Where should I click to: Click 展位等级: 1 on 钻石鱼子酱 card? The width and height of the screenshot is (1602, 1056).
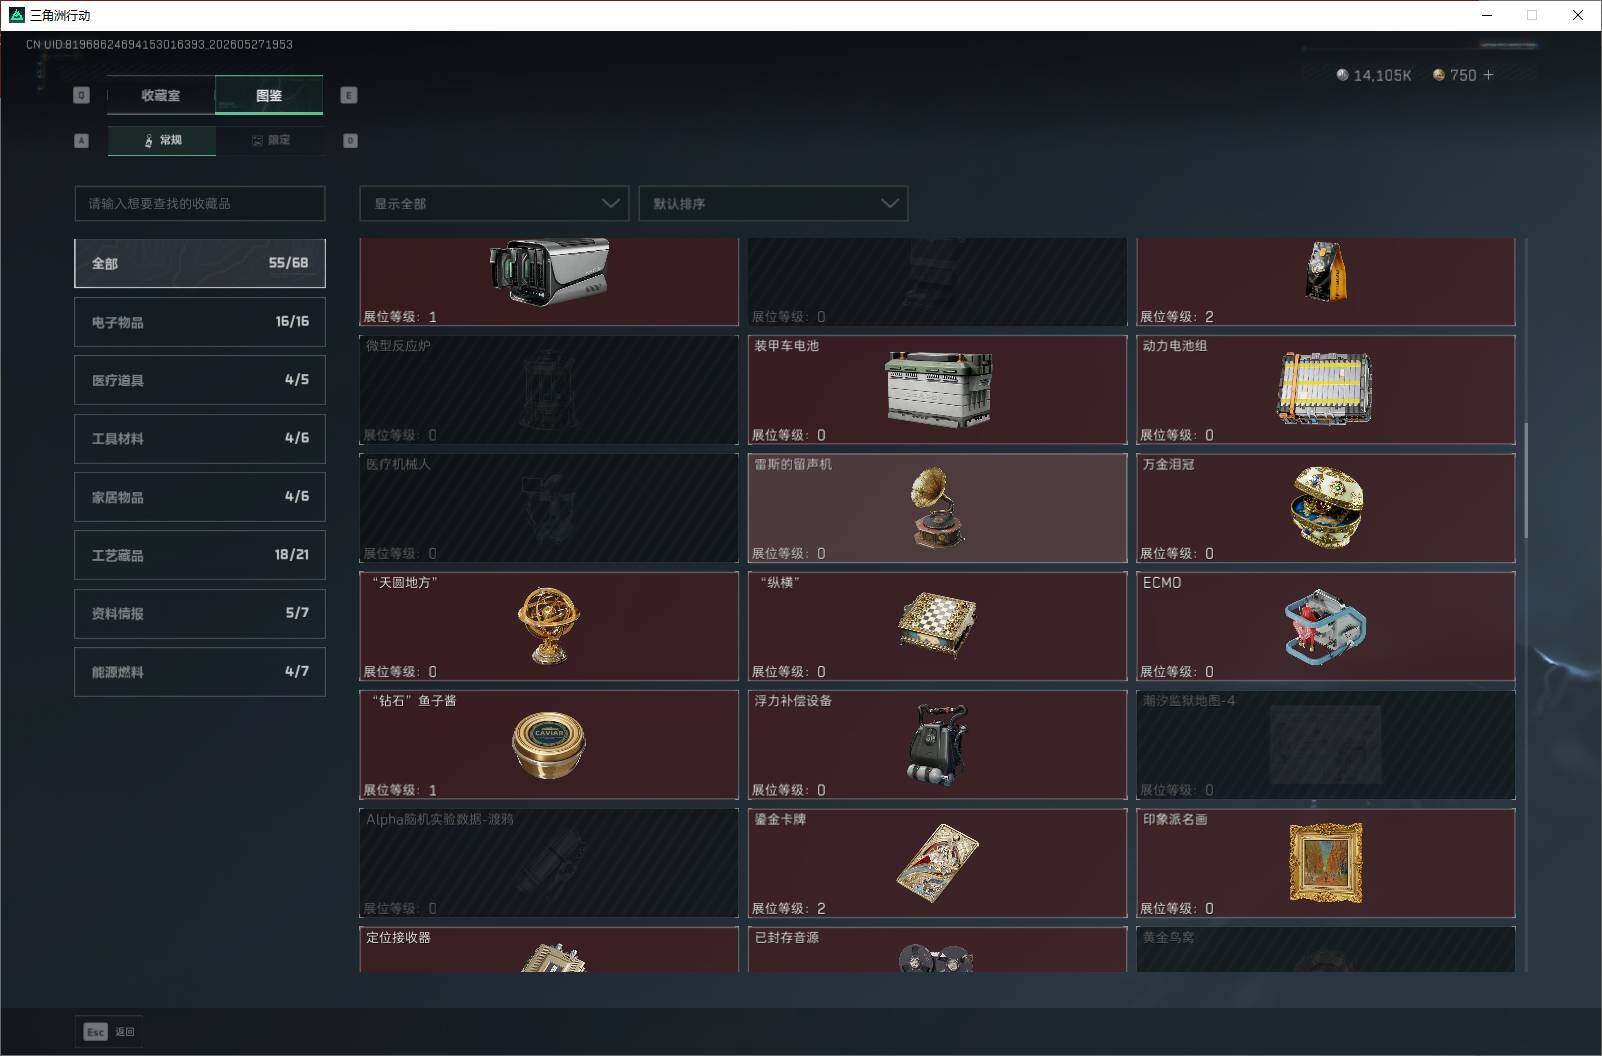click(400, 790)
